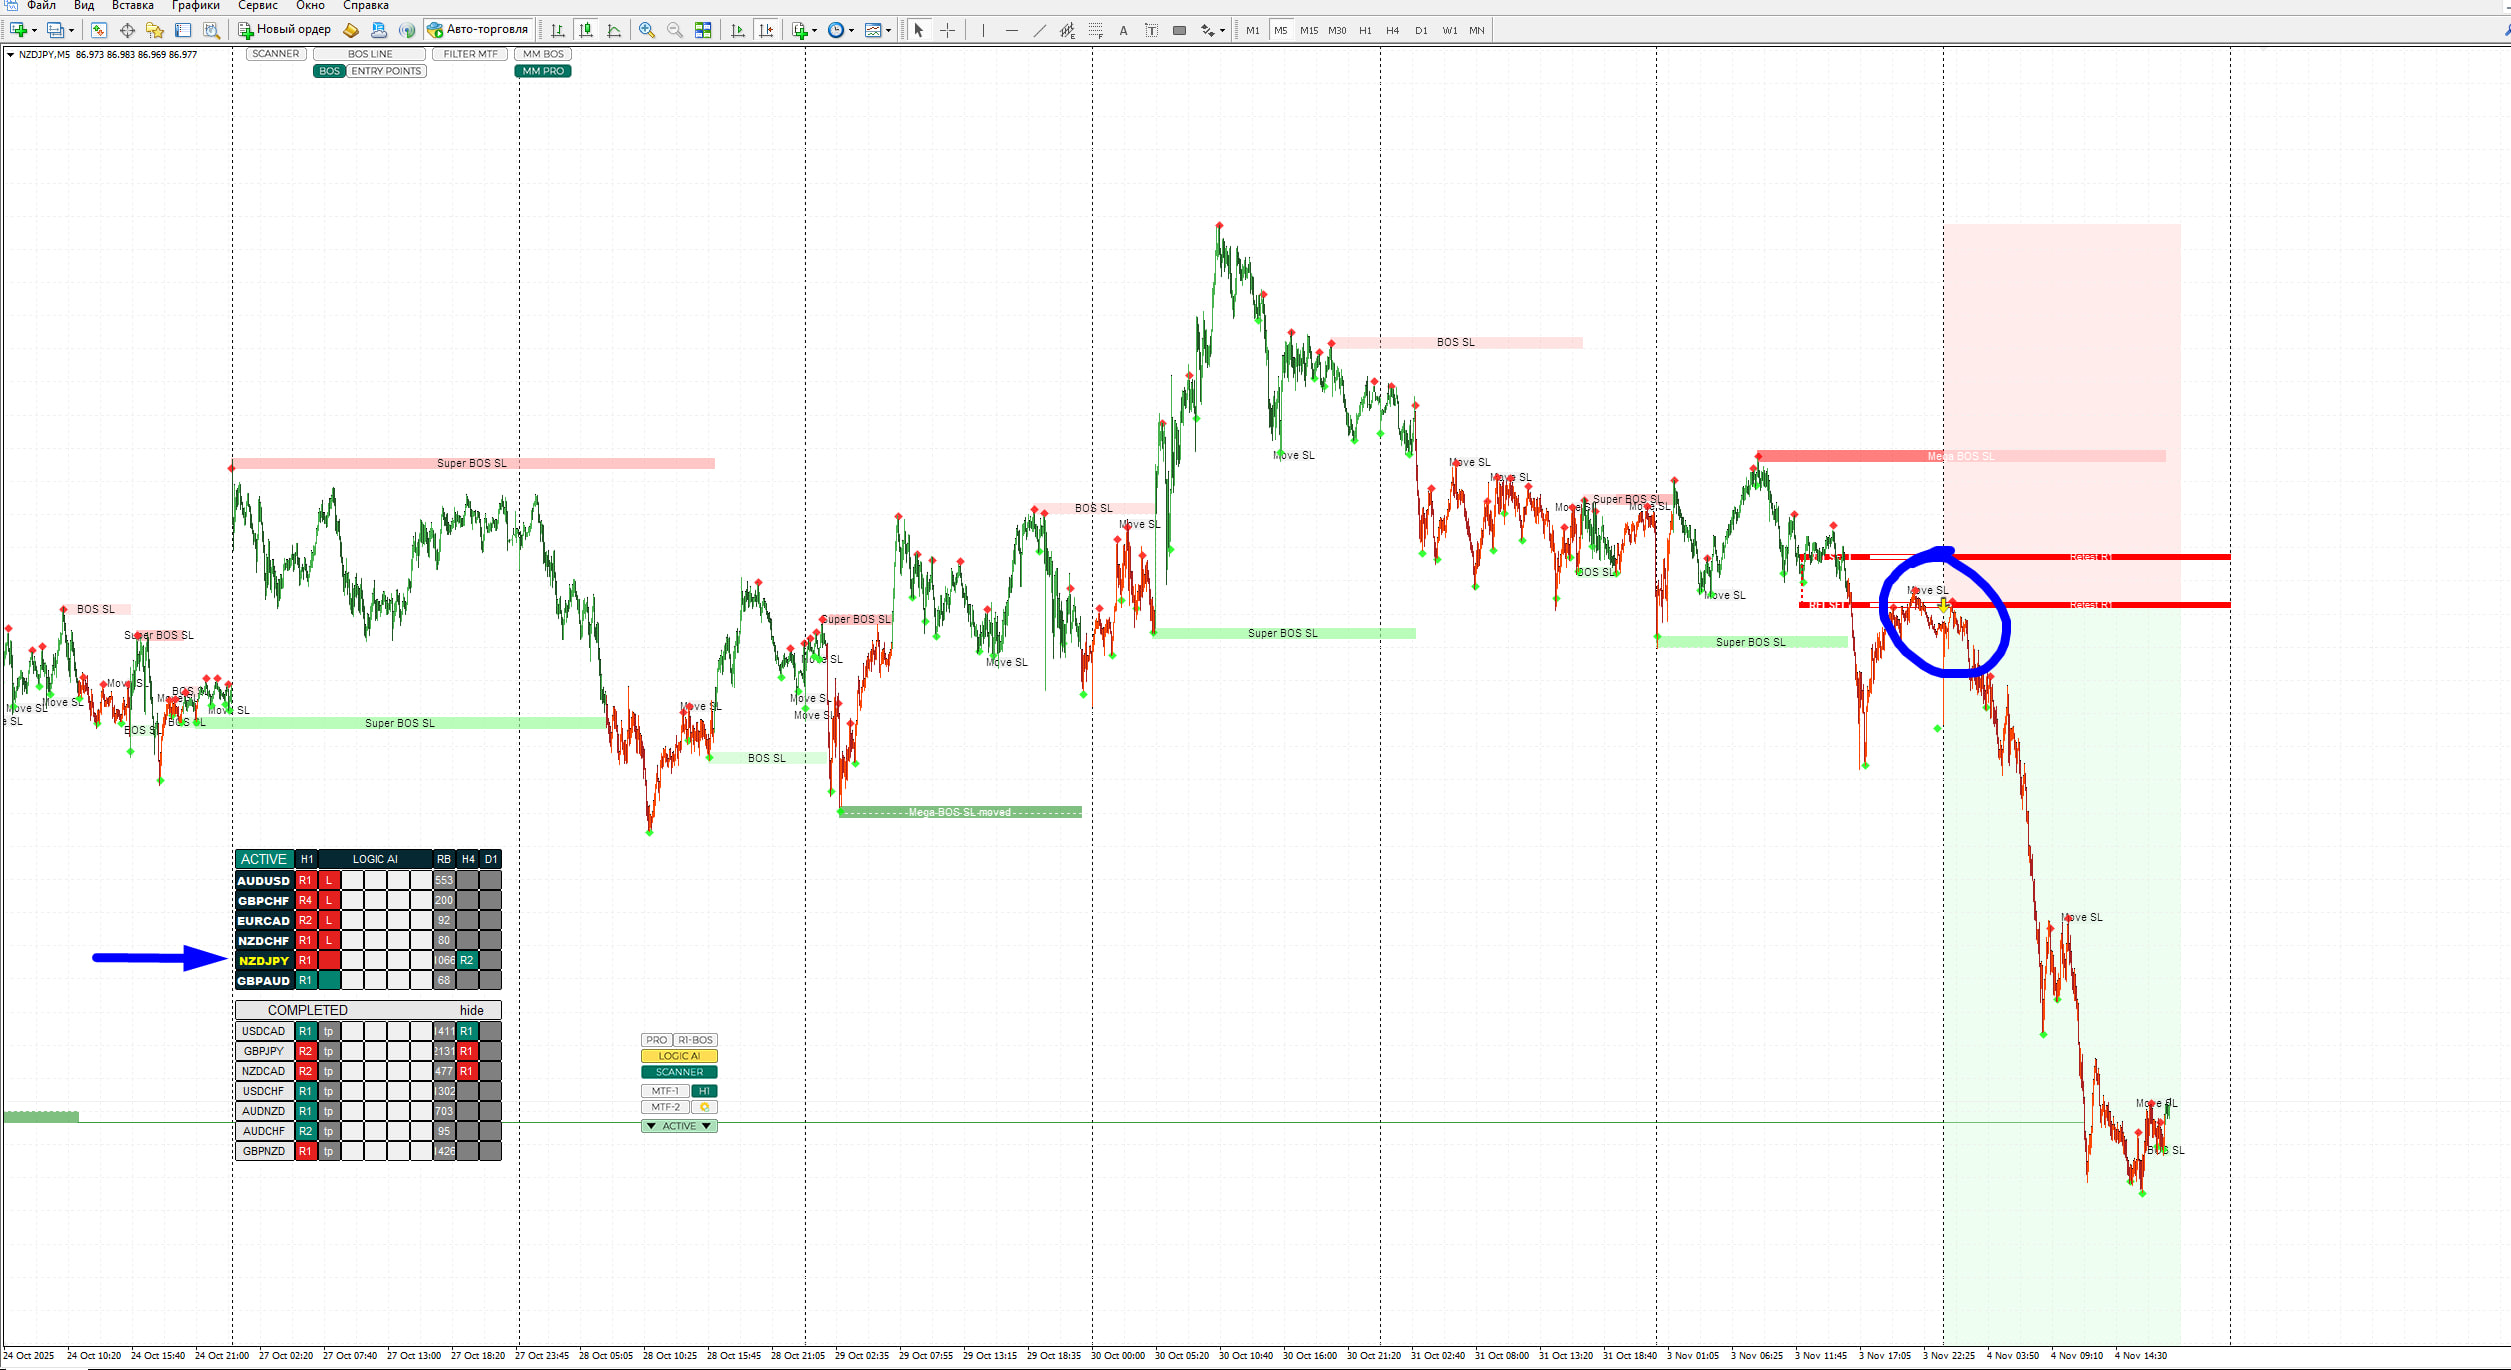Click hide in the COMPLETED panel
This screenshot has height=1370, width=2511.
471,1010
